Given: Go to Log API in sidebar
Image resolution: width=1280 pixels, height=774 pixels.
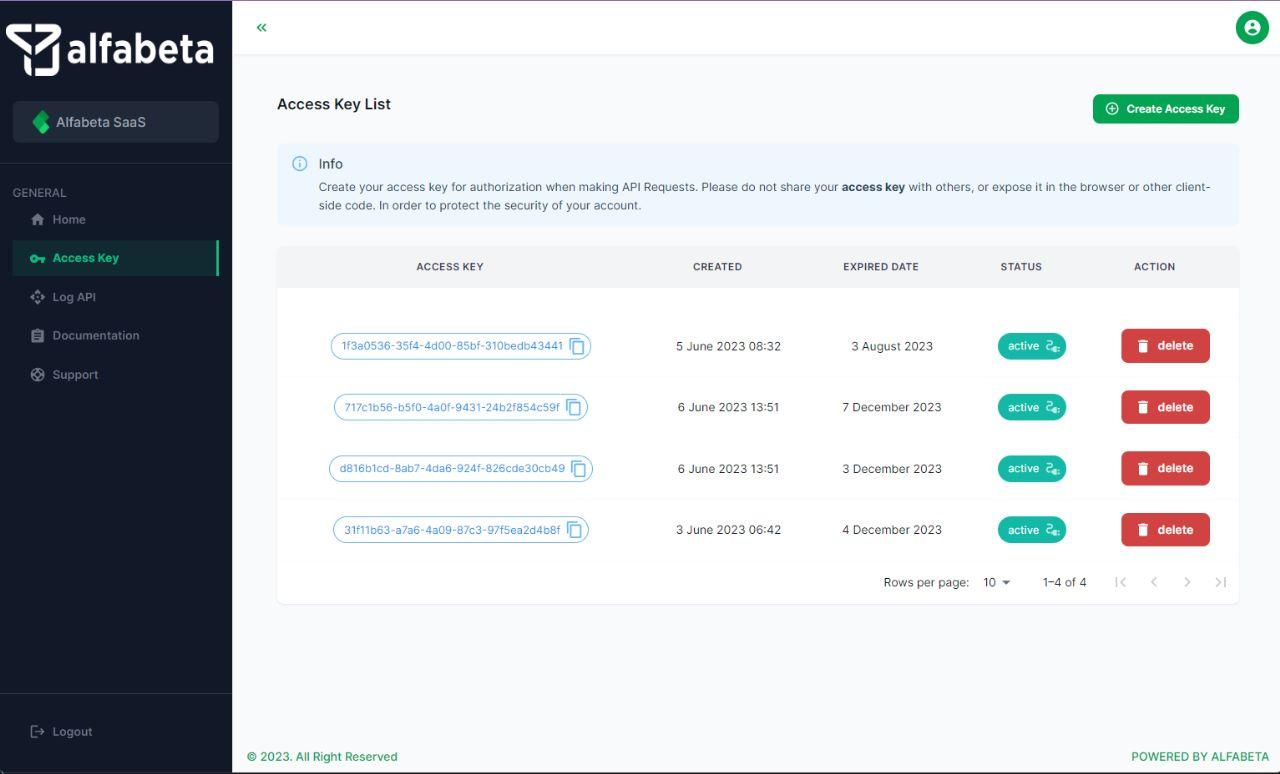Looking at the screenshot, I should coord(73,297).
